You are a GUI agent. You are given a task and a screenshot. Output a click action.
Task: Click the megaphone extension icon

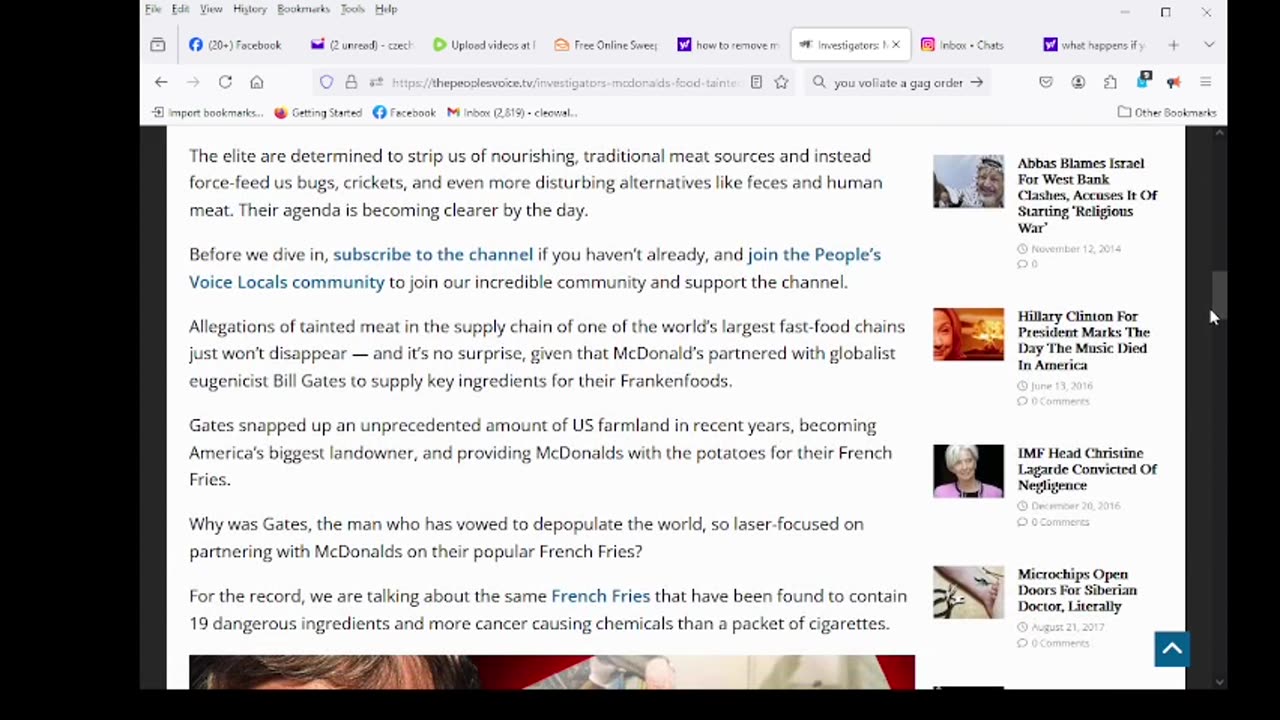pyautogui.click(x=1174, y=82)
